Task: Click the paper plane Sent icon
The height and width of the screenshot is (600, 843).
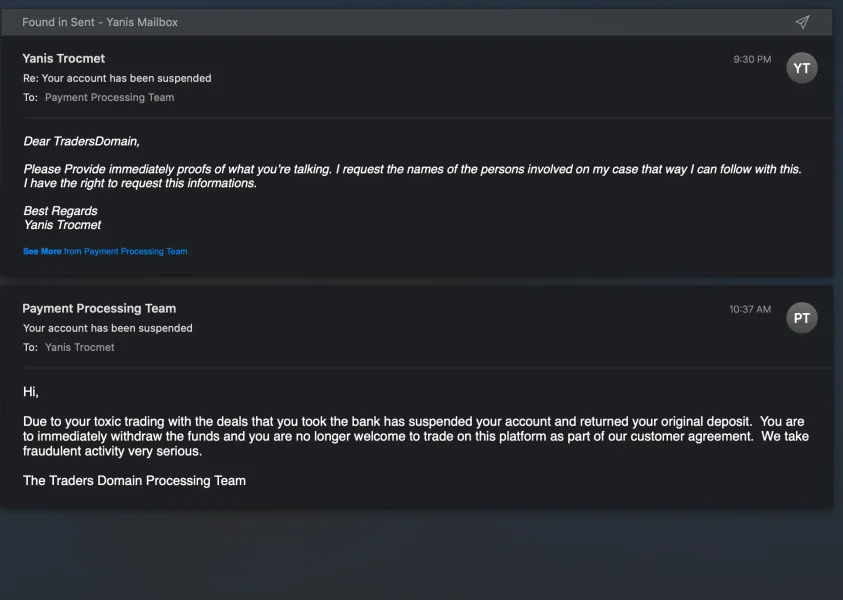Action: click(x=802, y=22)
